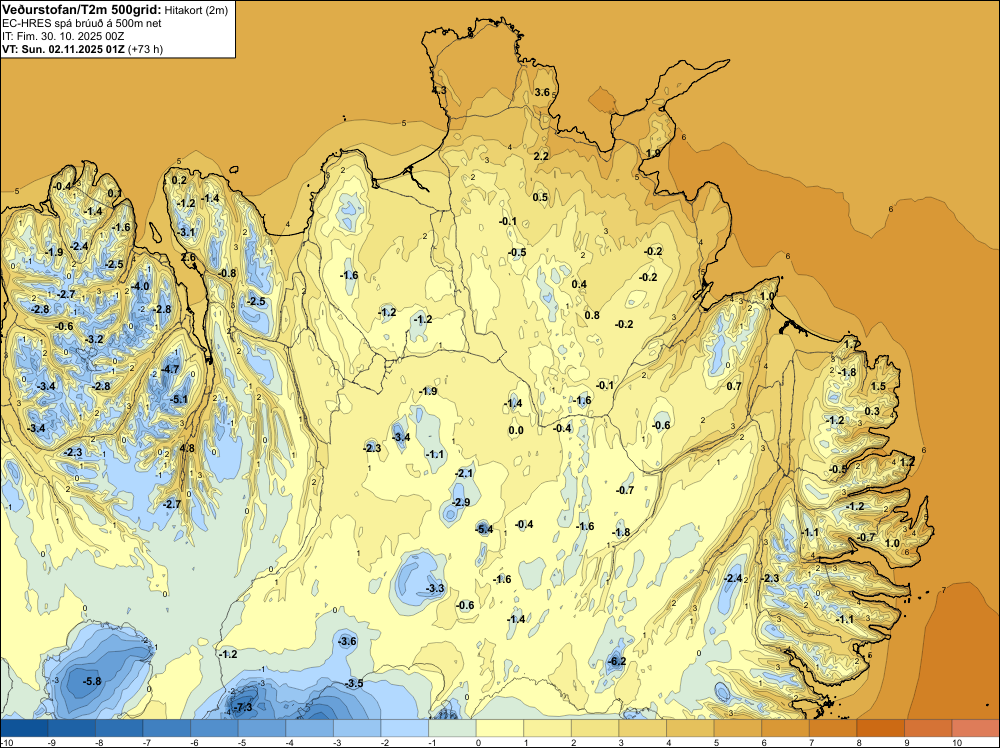
Task: Select the -4.0 temperature reading
Action: tap(140, 286)
